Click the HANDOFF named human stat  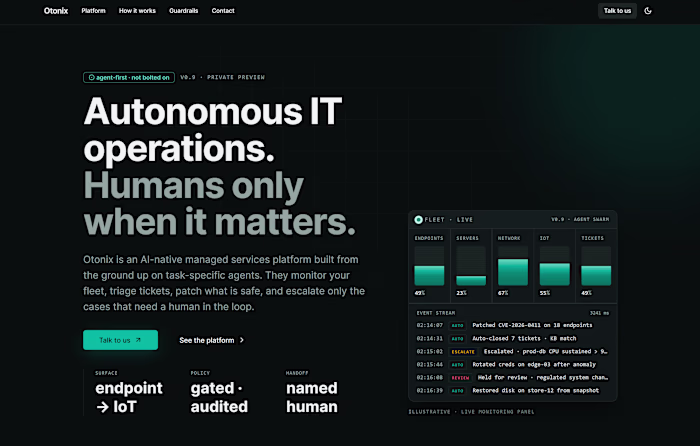coord(312,393)
